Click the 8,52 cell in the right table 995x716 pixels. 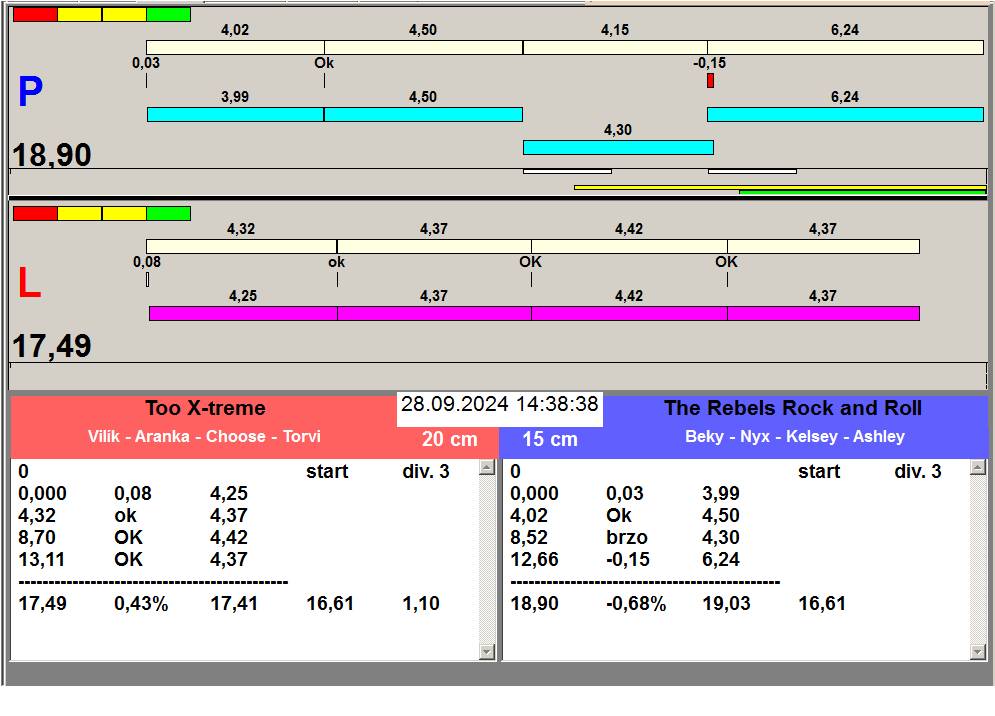[529, 537]
